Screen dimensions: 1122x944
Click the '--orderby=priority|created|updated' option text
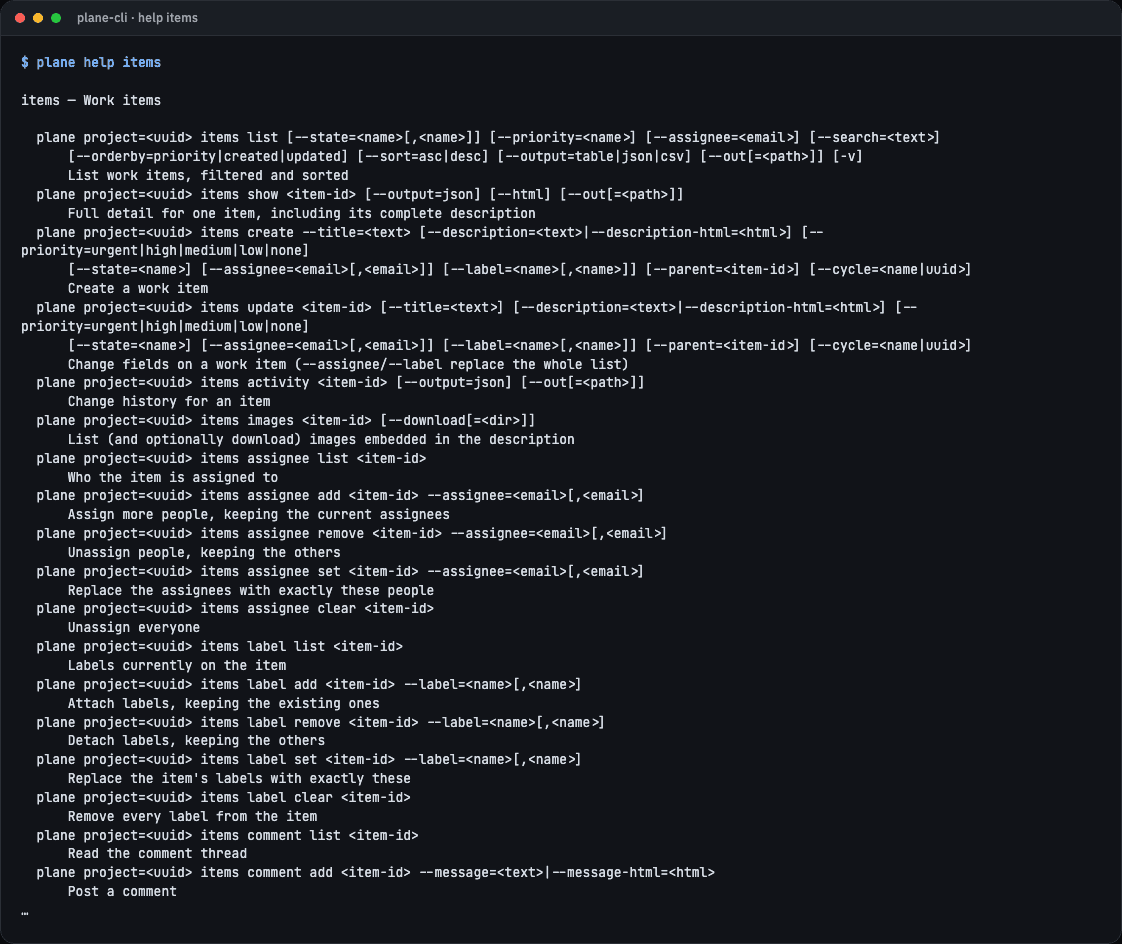(x=208, y=156)
